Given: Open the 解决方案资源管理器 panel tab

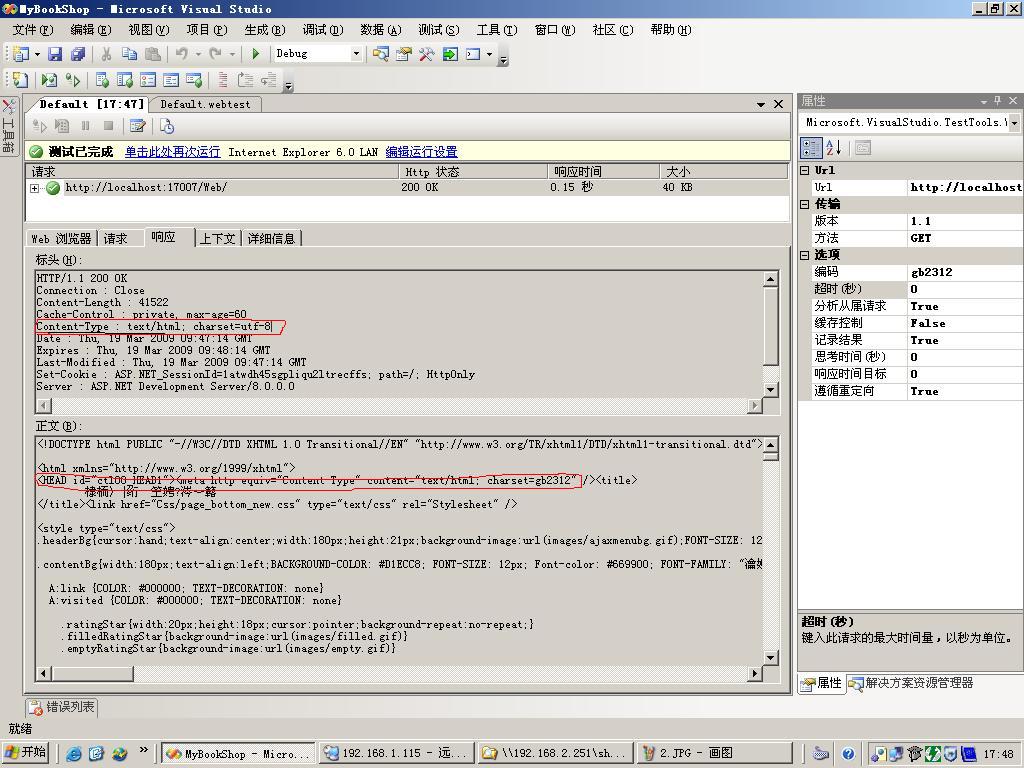Looking at the screenshot, I should click(x=912, y=683).
